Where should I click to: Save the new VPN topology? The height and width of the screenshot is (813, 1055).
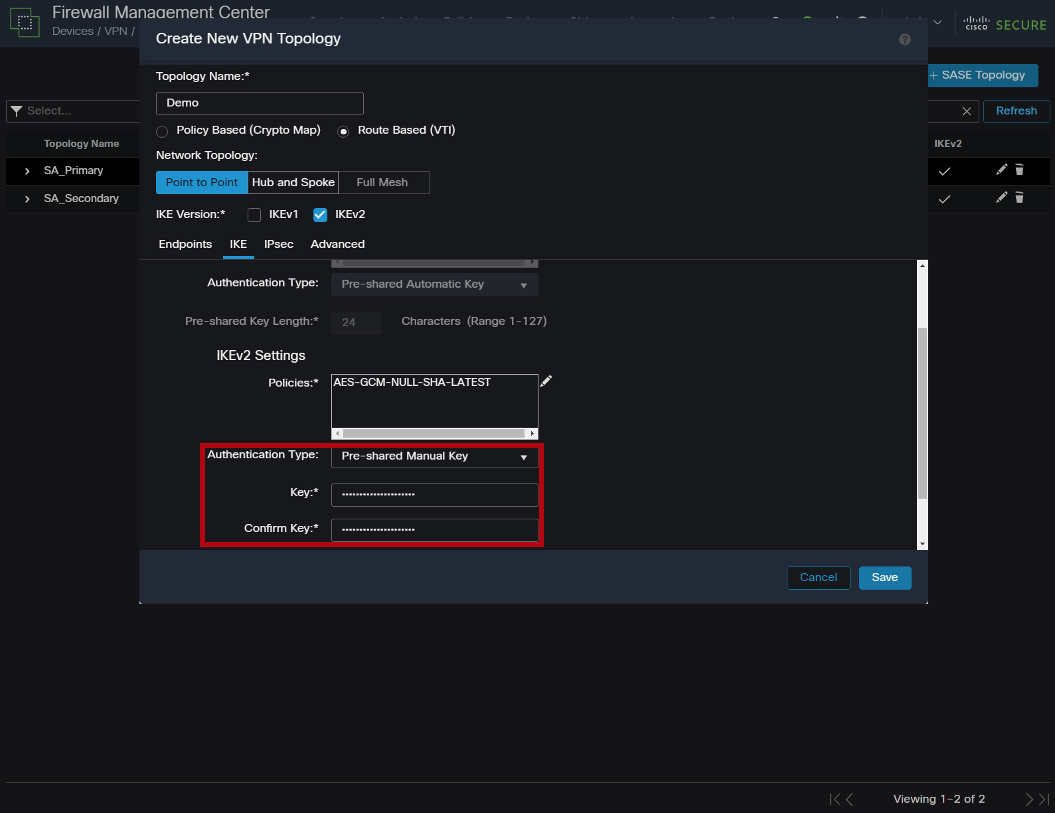tap(884, 577)
